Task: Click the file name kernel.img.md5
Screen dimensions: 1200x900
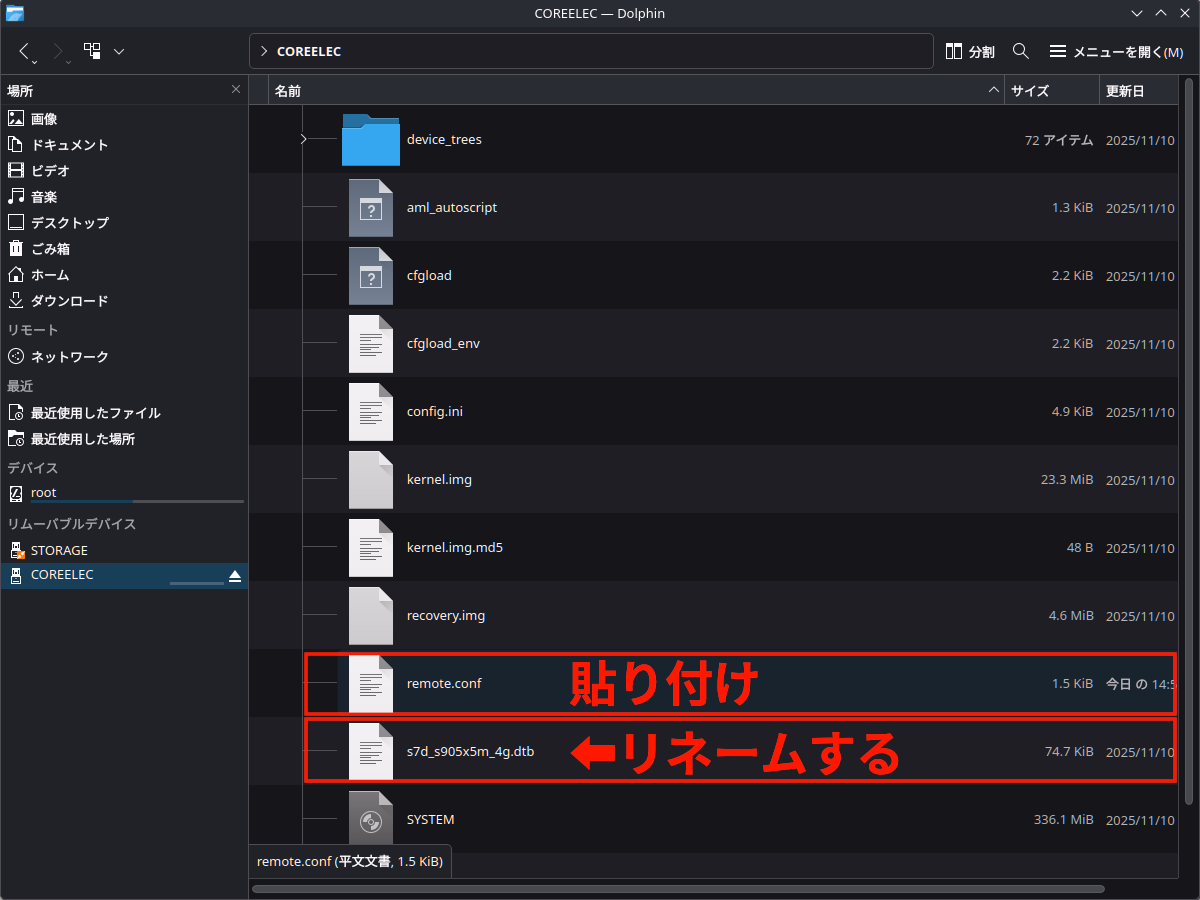Action: point(455,547)
